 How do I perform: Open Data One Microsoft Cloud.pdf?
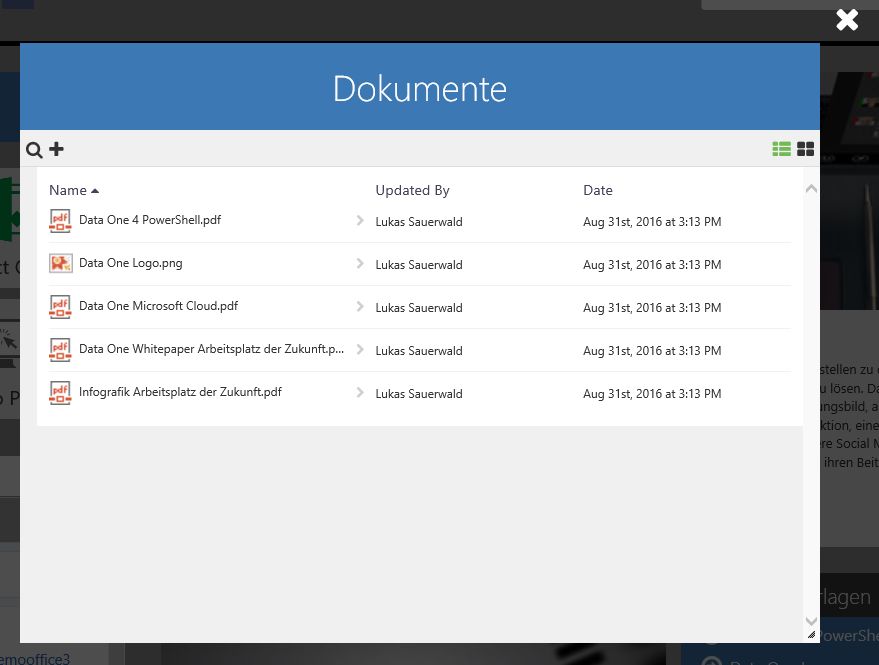click(158, 306)
